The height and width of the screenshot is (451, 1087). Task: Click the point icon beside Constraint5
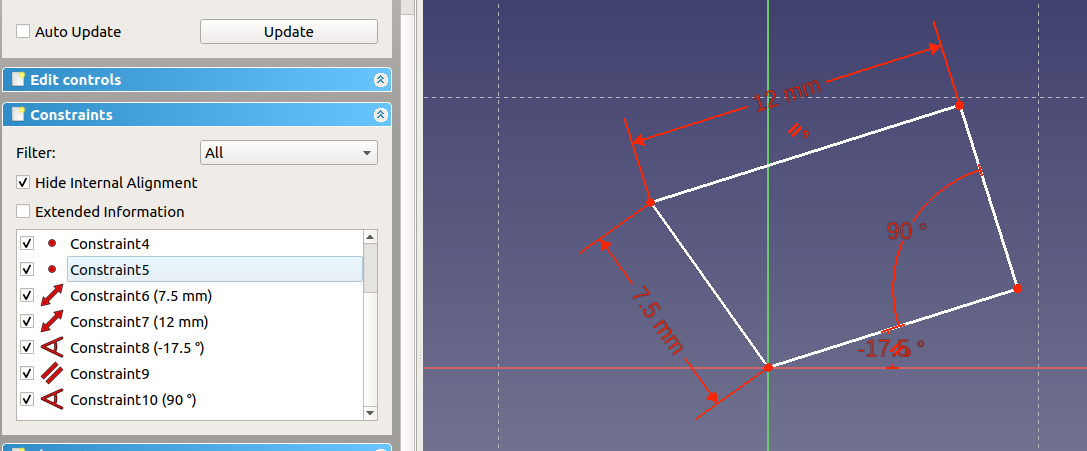[x=52, y=270]
